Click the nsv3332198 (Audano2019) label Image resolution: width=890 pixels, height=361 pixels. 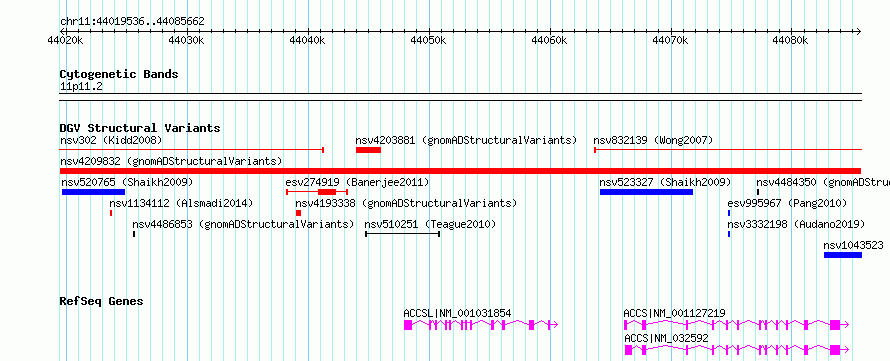tap(796, 224)
